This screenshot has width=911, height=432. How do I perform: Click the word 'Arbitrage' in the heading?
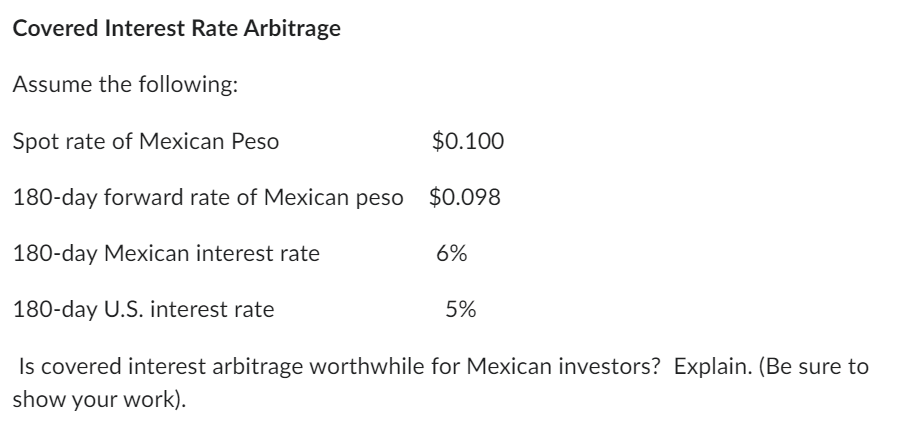(299, 29)
